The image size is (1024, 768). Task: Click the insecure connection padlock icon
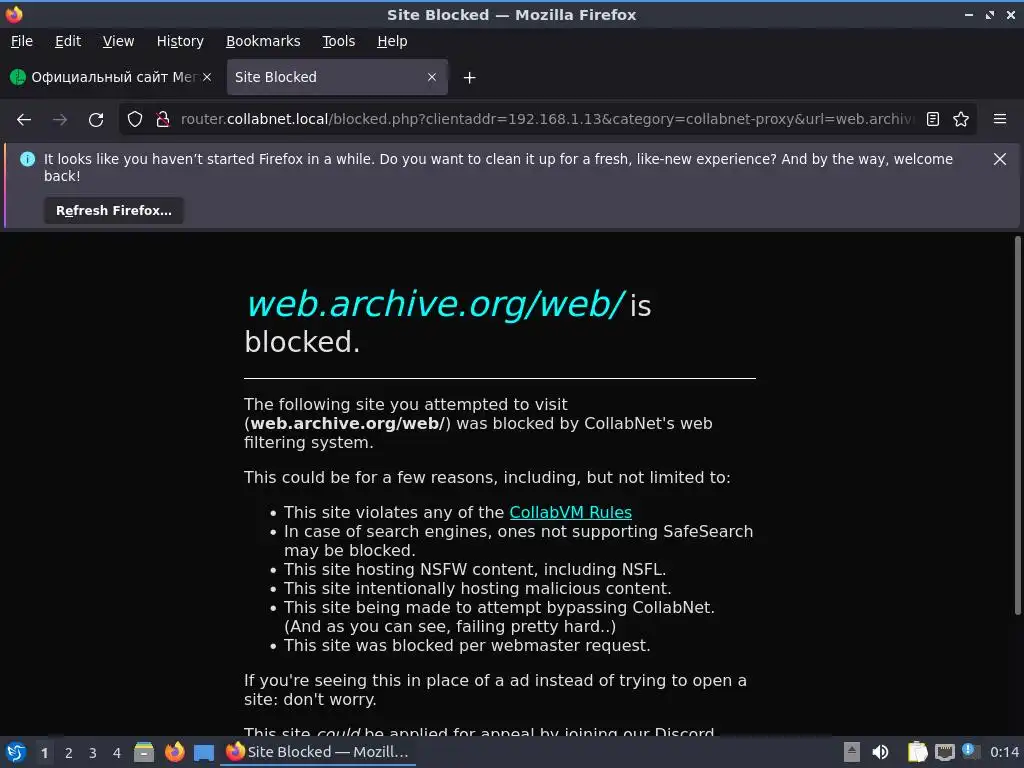(163, 120)
